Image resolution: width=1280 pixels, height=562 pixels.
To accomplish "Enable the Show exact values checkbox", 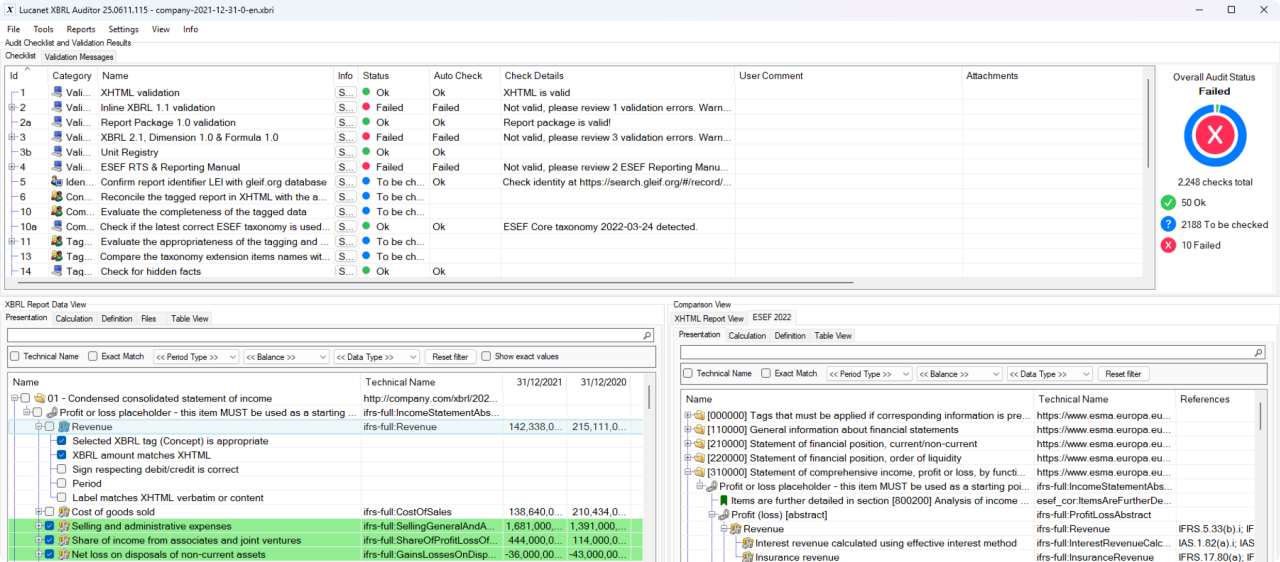I will tap(486, 356).
